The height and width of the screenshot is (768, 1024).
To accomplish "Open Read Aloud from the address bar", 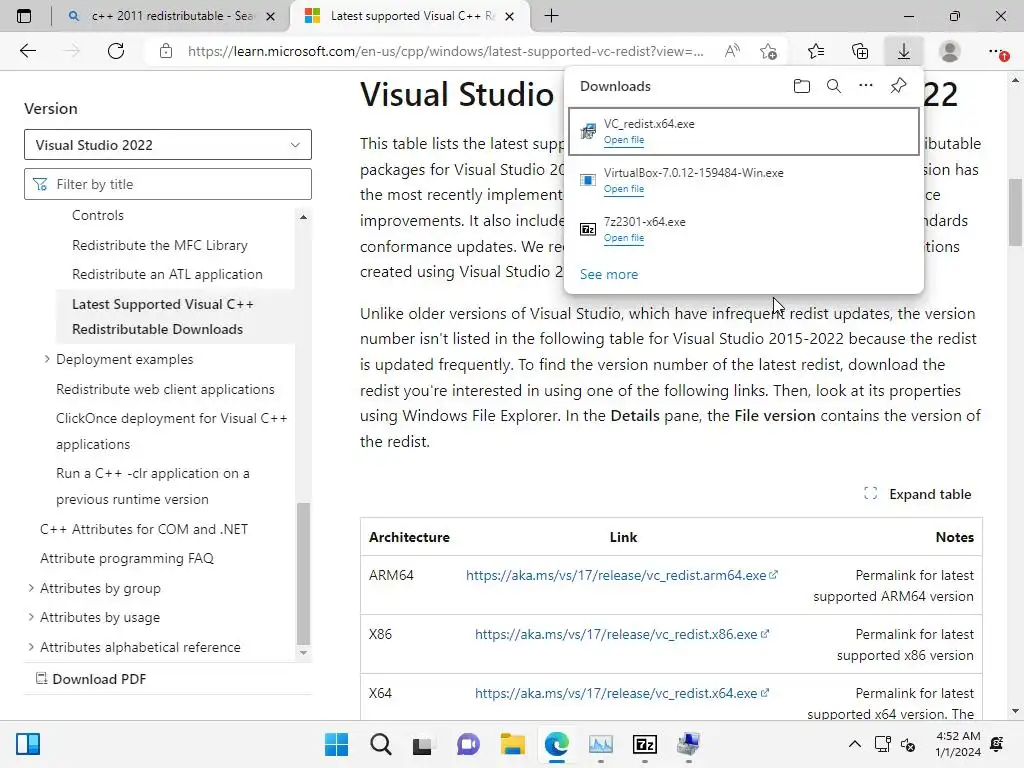I will click(x=732, y=51).
